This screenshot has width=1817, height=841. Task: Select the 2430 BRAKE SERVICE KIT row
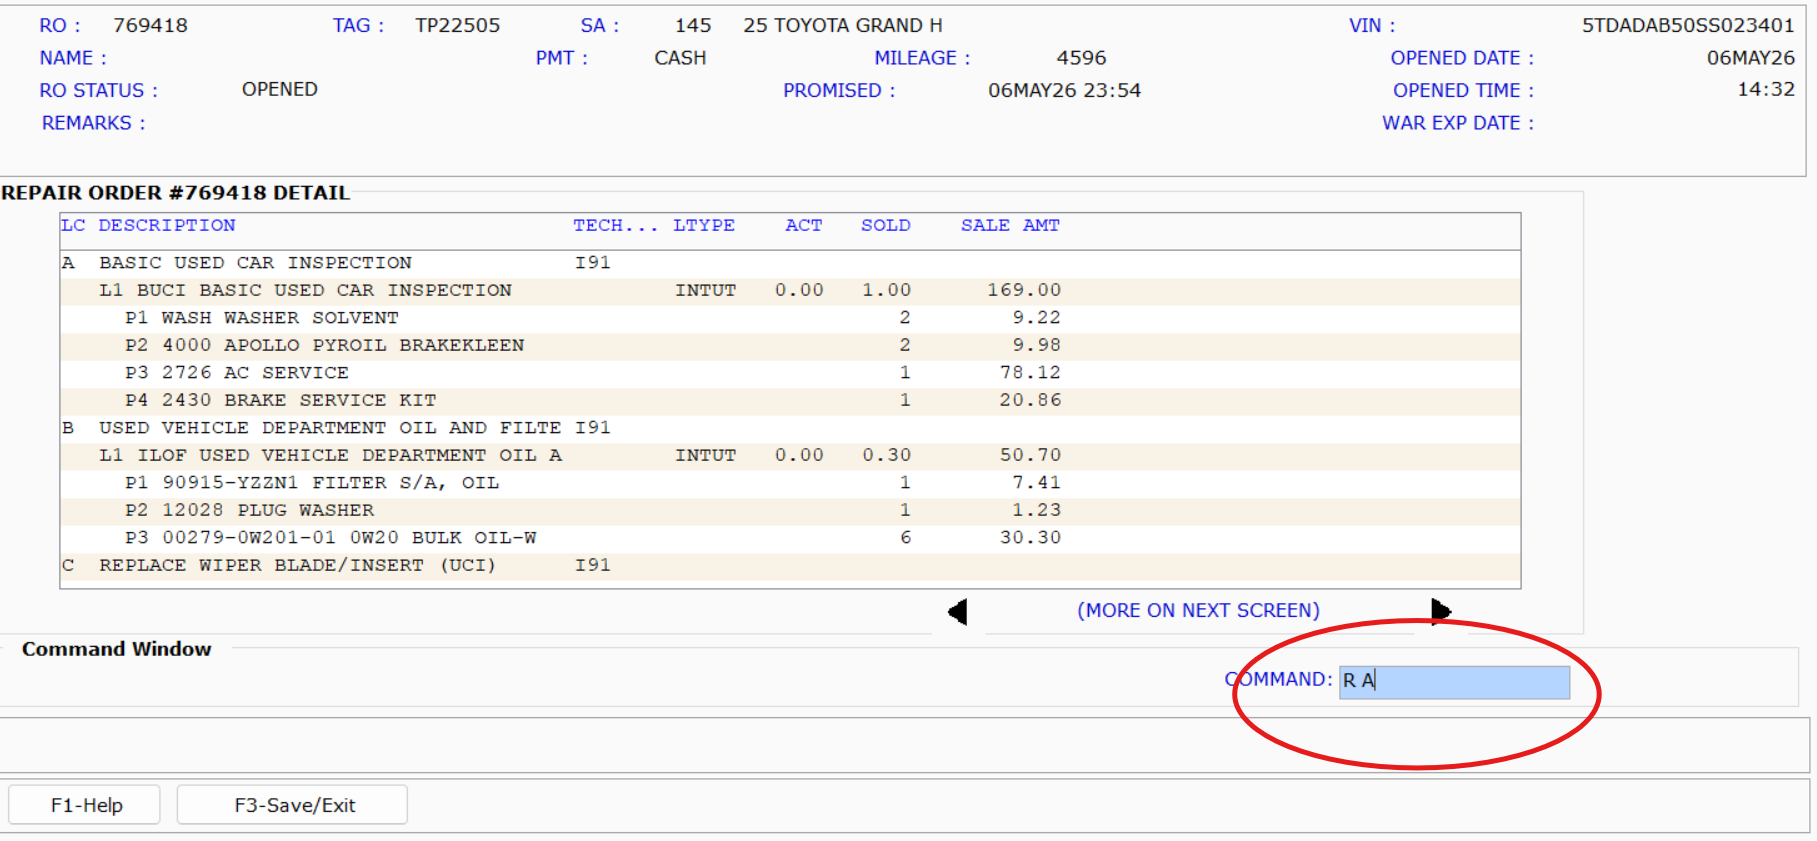[790, 400]
